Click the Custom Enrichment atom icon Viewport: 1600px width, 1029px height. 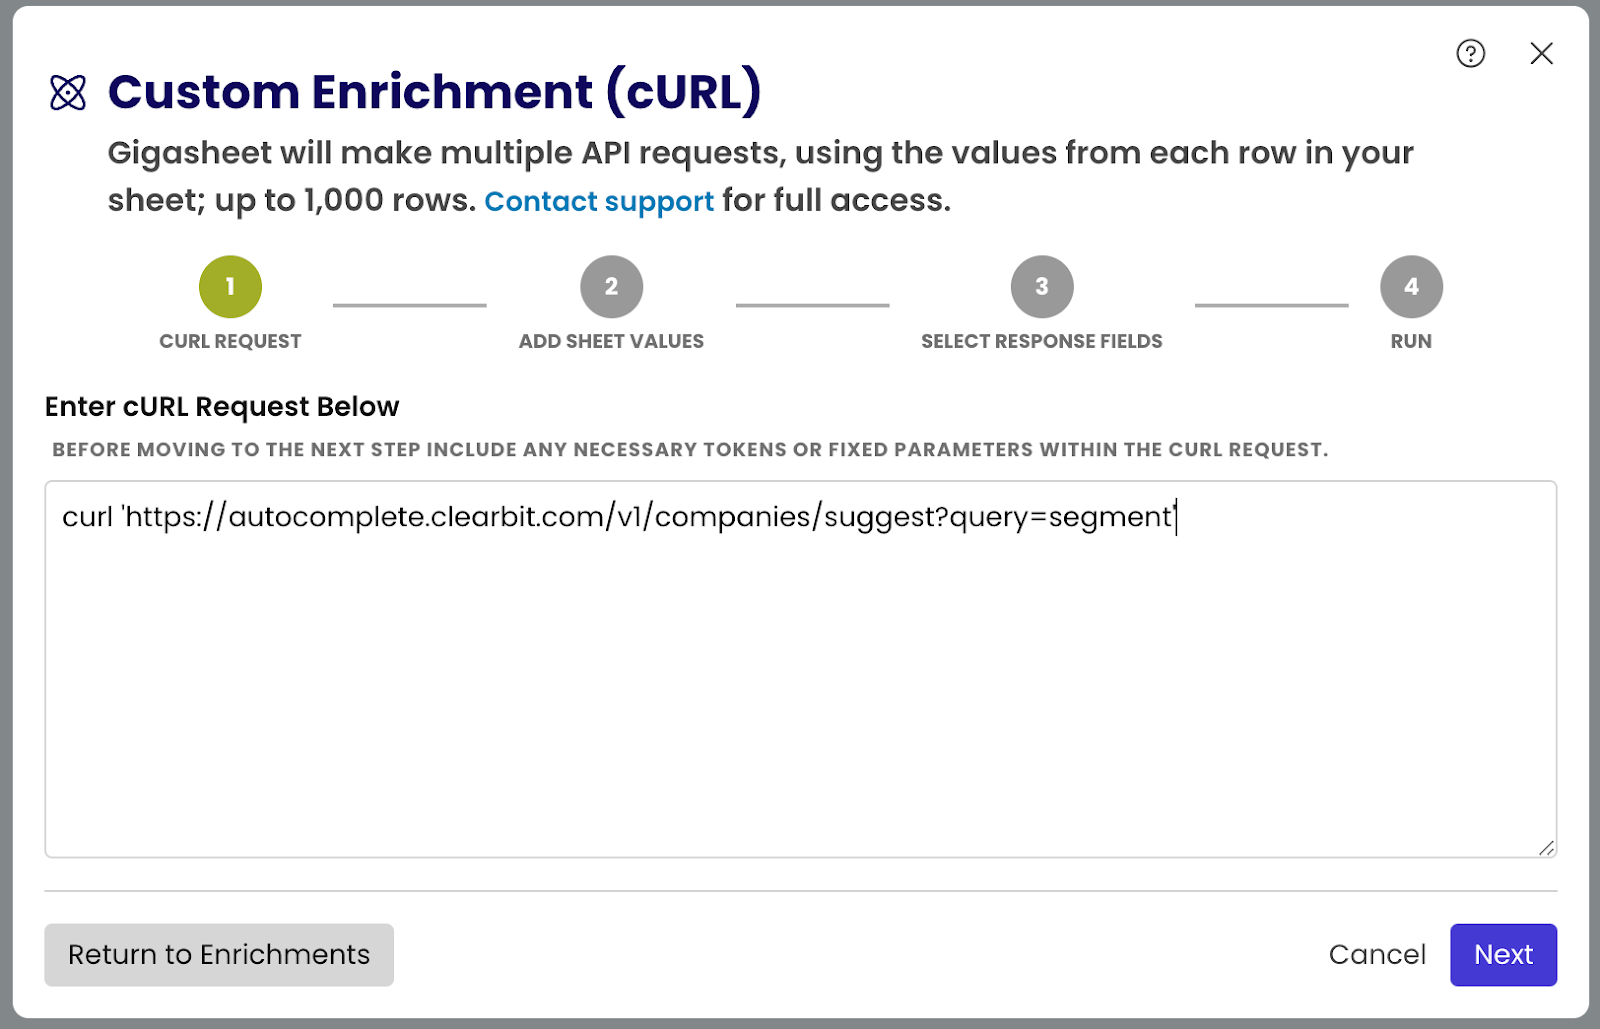(68, 93)
